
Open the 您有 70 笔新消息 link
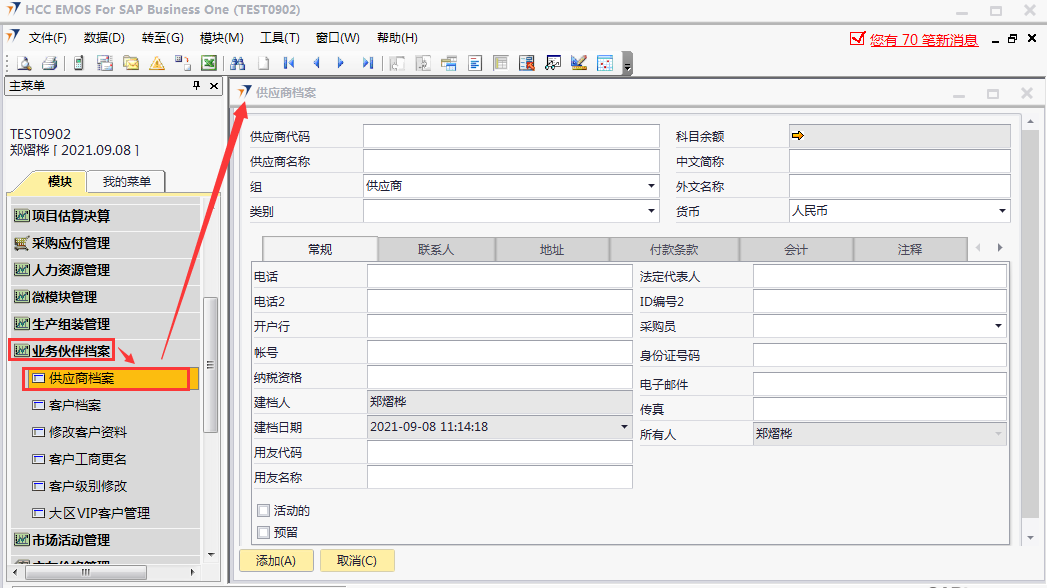click(x=923, y=40)
